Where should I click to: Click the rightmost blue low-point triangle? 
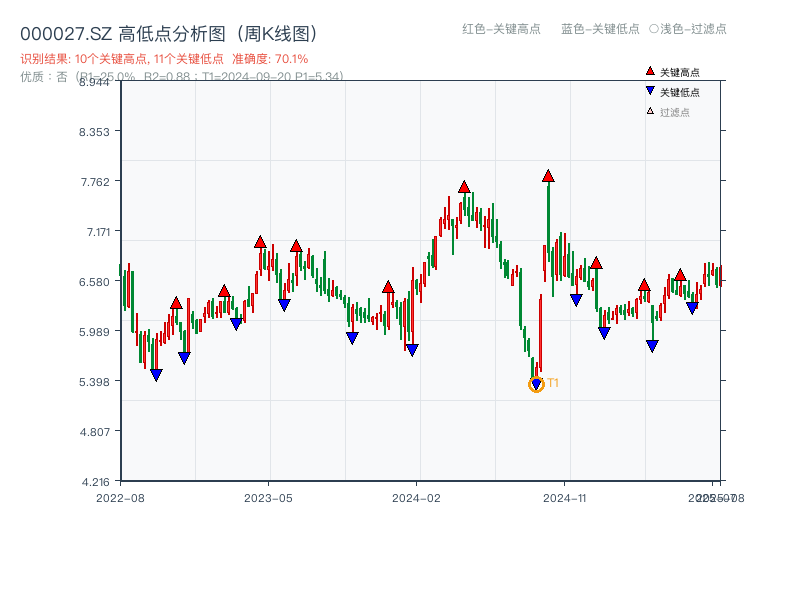692,308
